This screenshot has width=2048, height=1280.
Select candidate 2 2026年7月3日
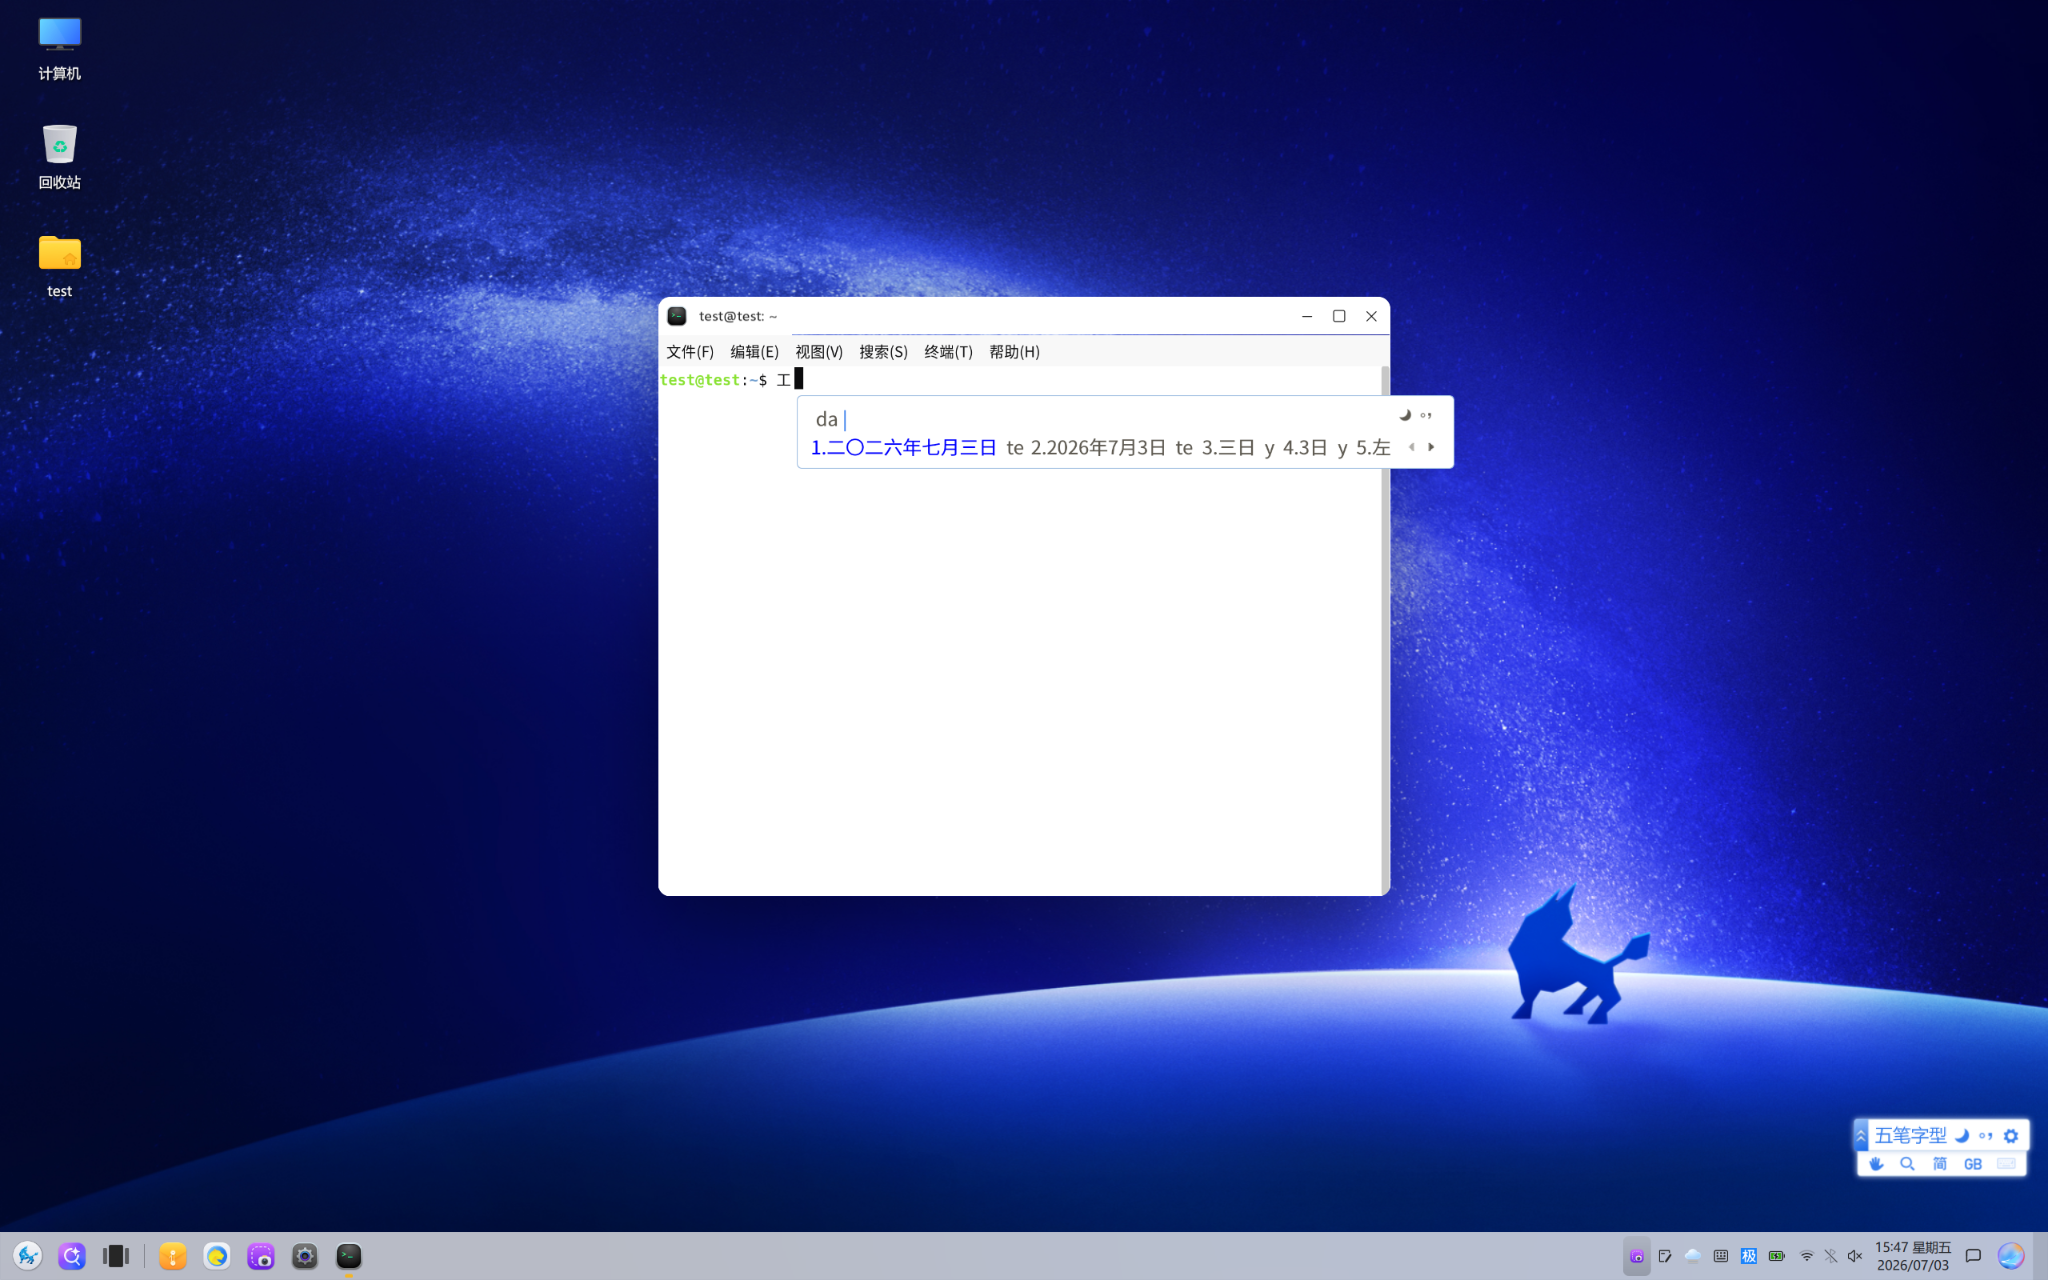1098,448
